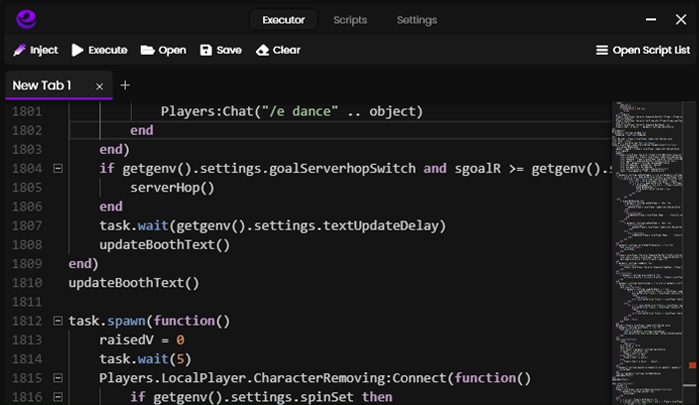Screen dimensions: 699x405
Task: Click the Save floppy disk icon
Action: [206, 50]
